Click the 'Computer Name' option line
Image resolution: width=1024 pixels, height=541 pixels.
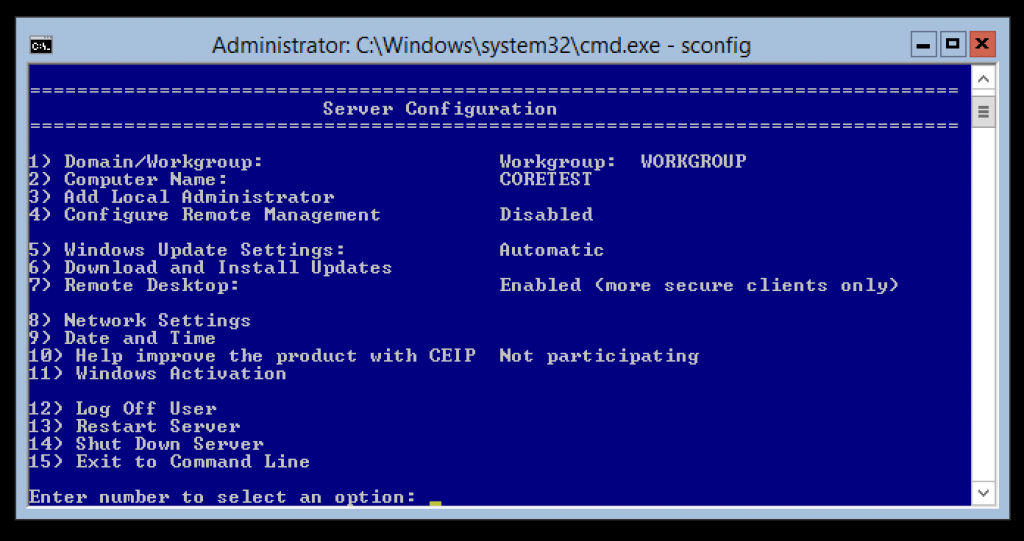[311, 179]
